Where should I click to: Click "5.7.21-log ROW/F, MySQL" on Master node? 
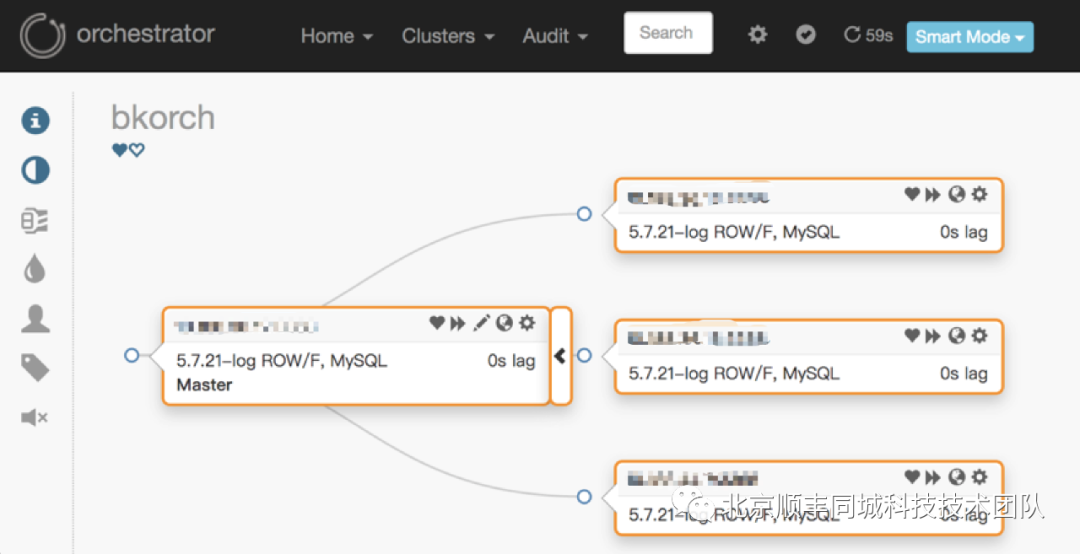tap(282, 360)
